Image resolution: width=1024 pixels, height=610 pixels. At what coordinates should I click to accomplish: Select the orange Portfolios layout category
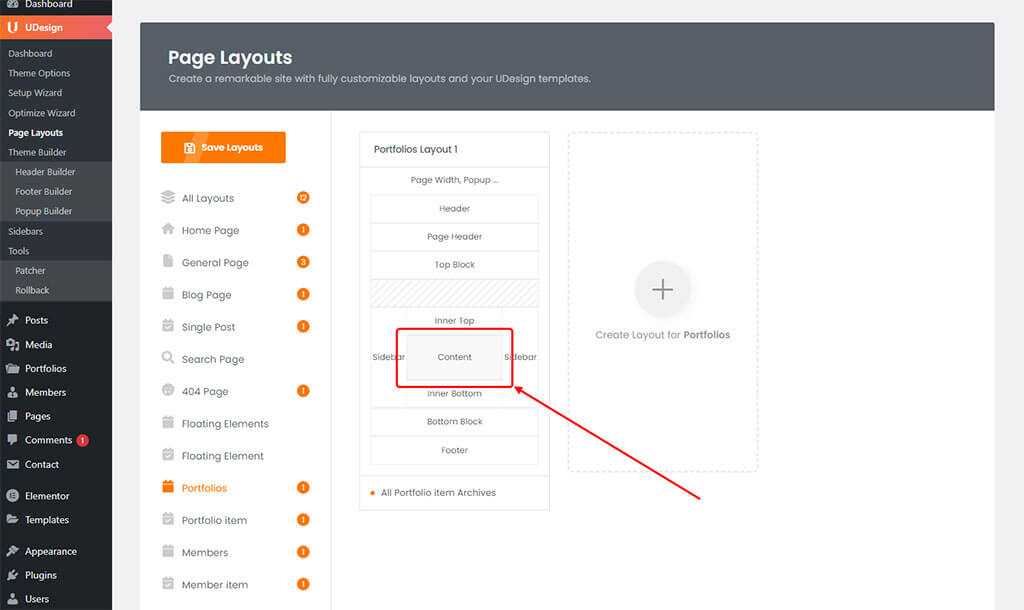click(205, 487)
